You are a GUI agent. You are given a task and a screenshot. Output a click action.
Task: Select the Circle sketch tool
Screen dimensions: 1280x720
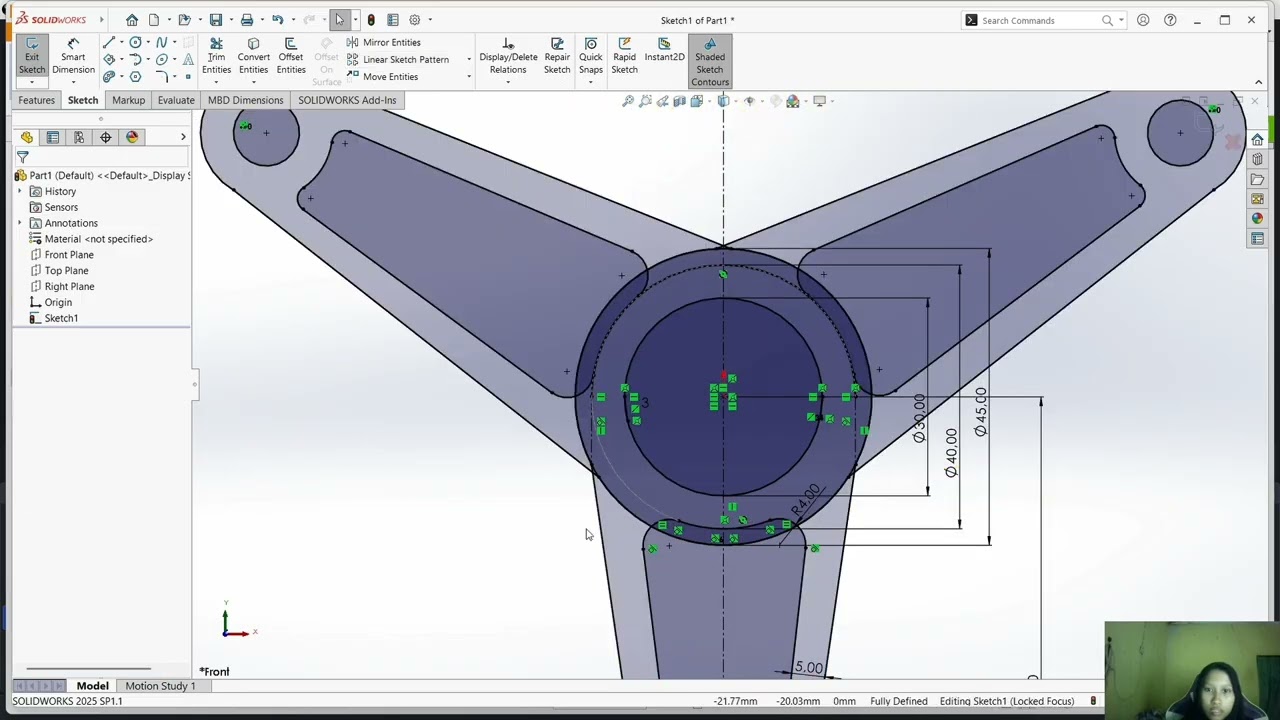click(135, 42)
